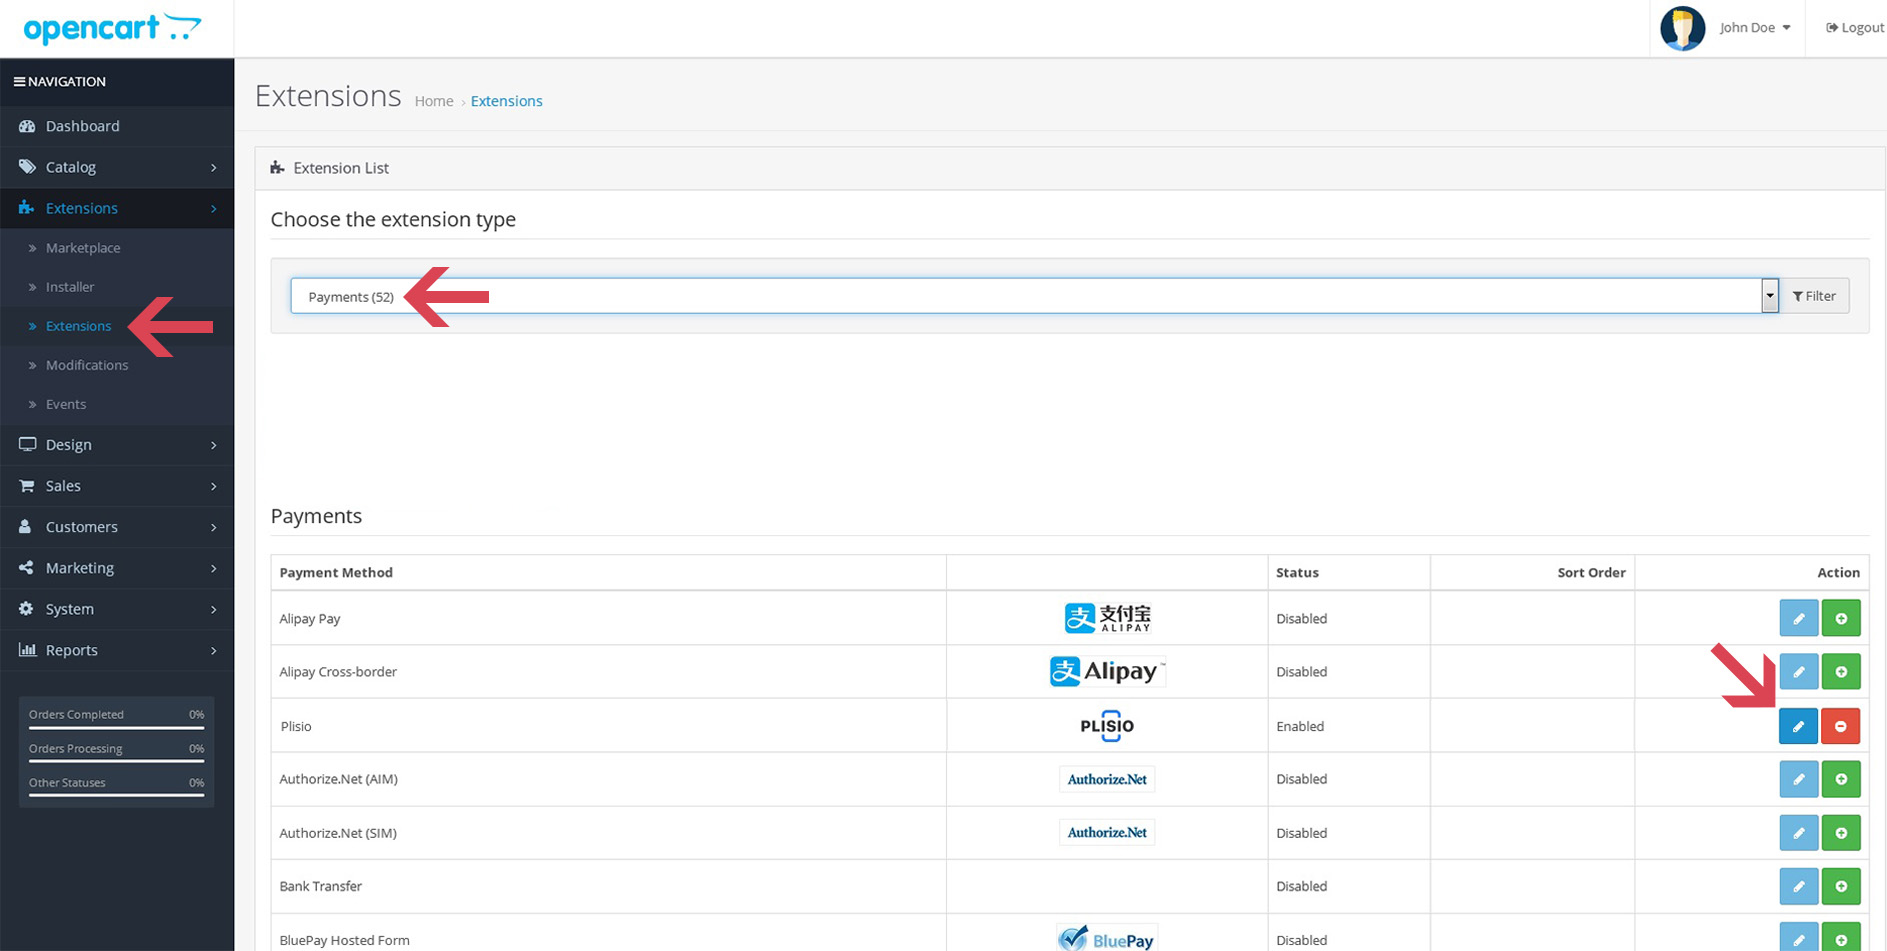
Task: Click the Marketing share icon
Action: coord(26,567)
